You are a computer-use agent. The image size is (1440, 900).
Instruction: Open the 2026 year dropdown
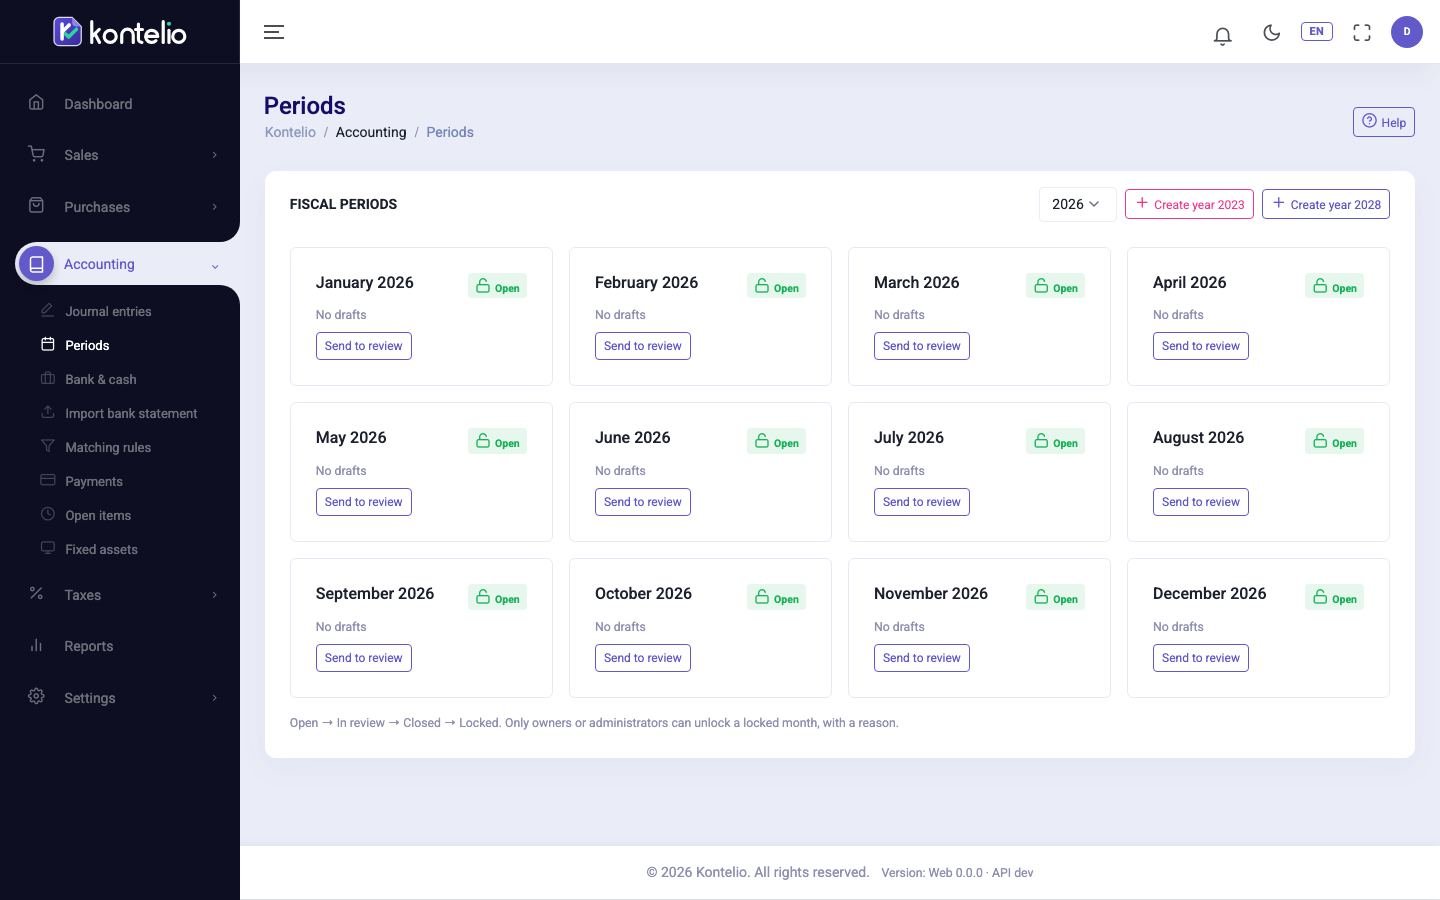pyautogui.click(x=1077, y=204)
